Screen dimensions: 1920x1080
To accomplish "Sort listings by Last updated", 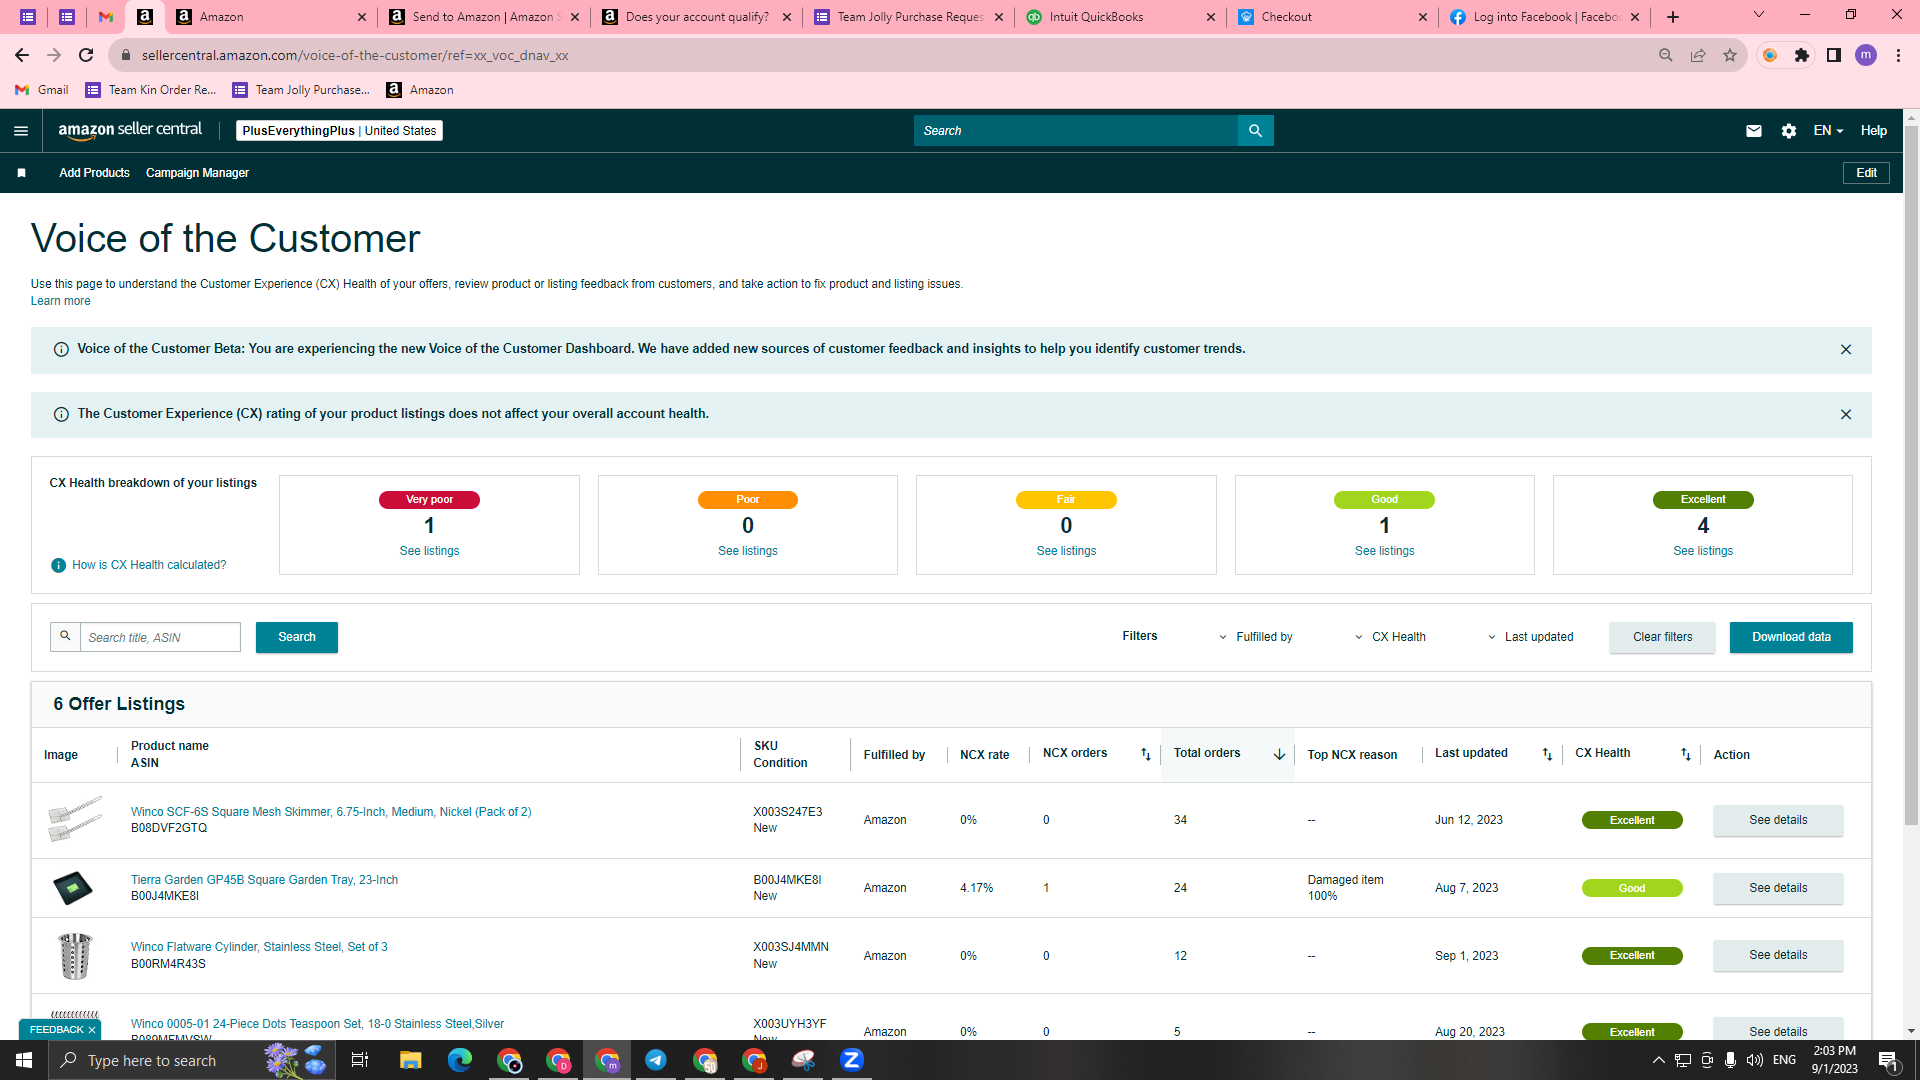I will [x=1547, y=755].
